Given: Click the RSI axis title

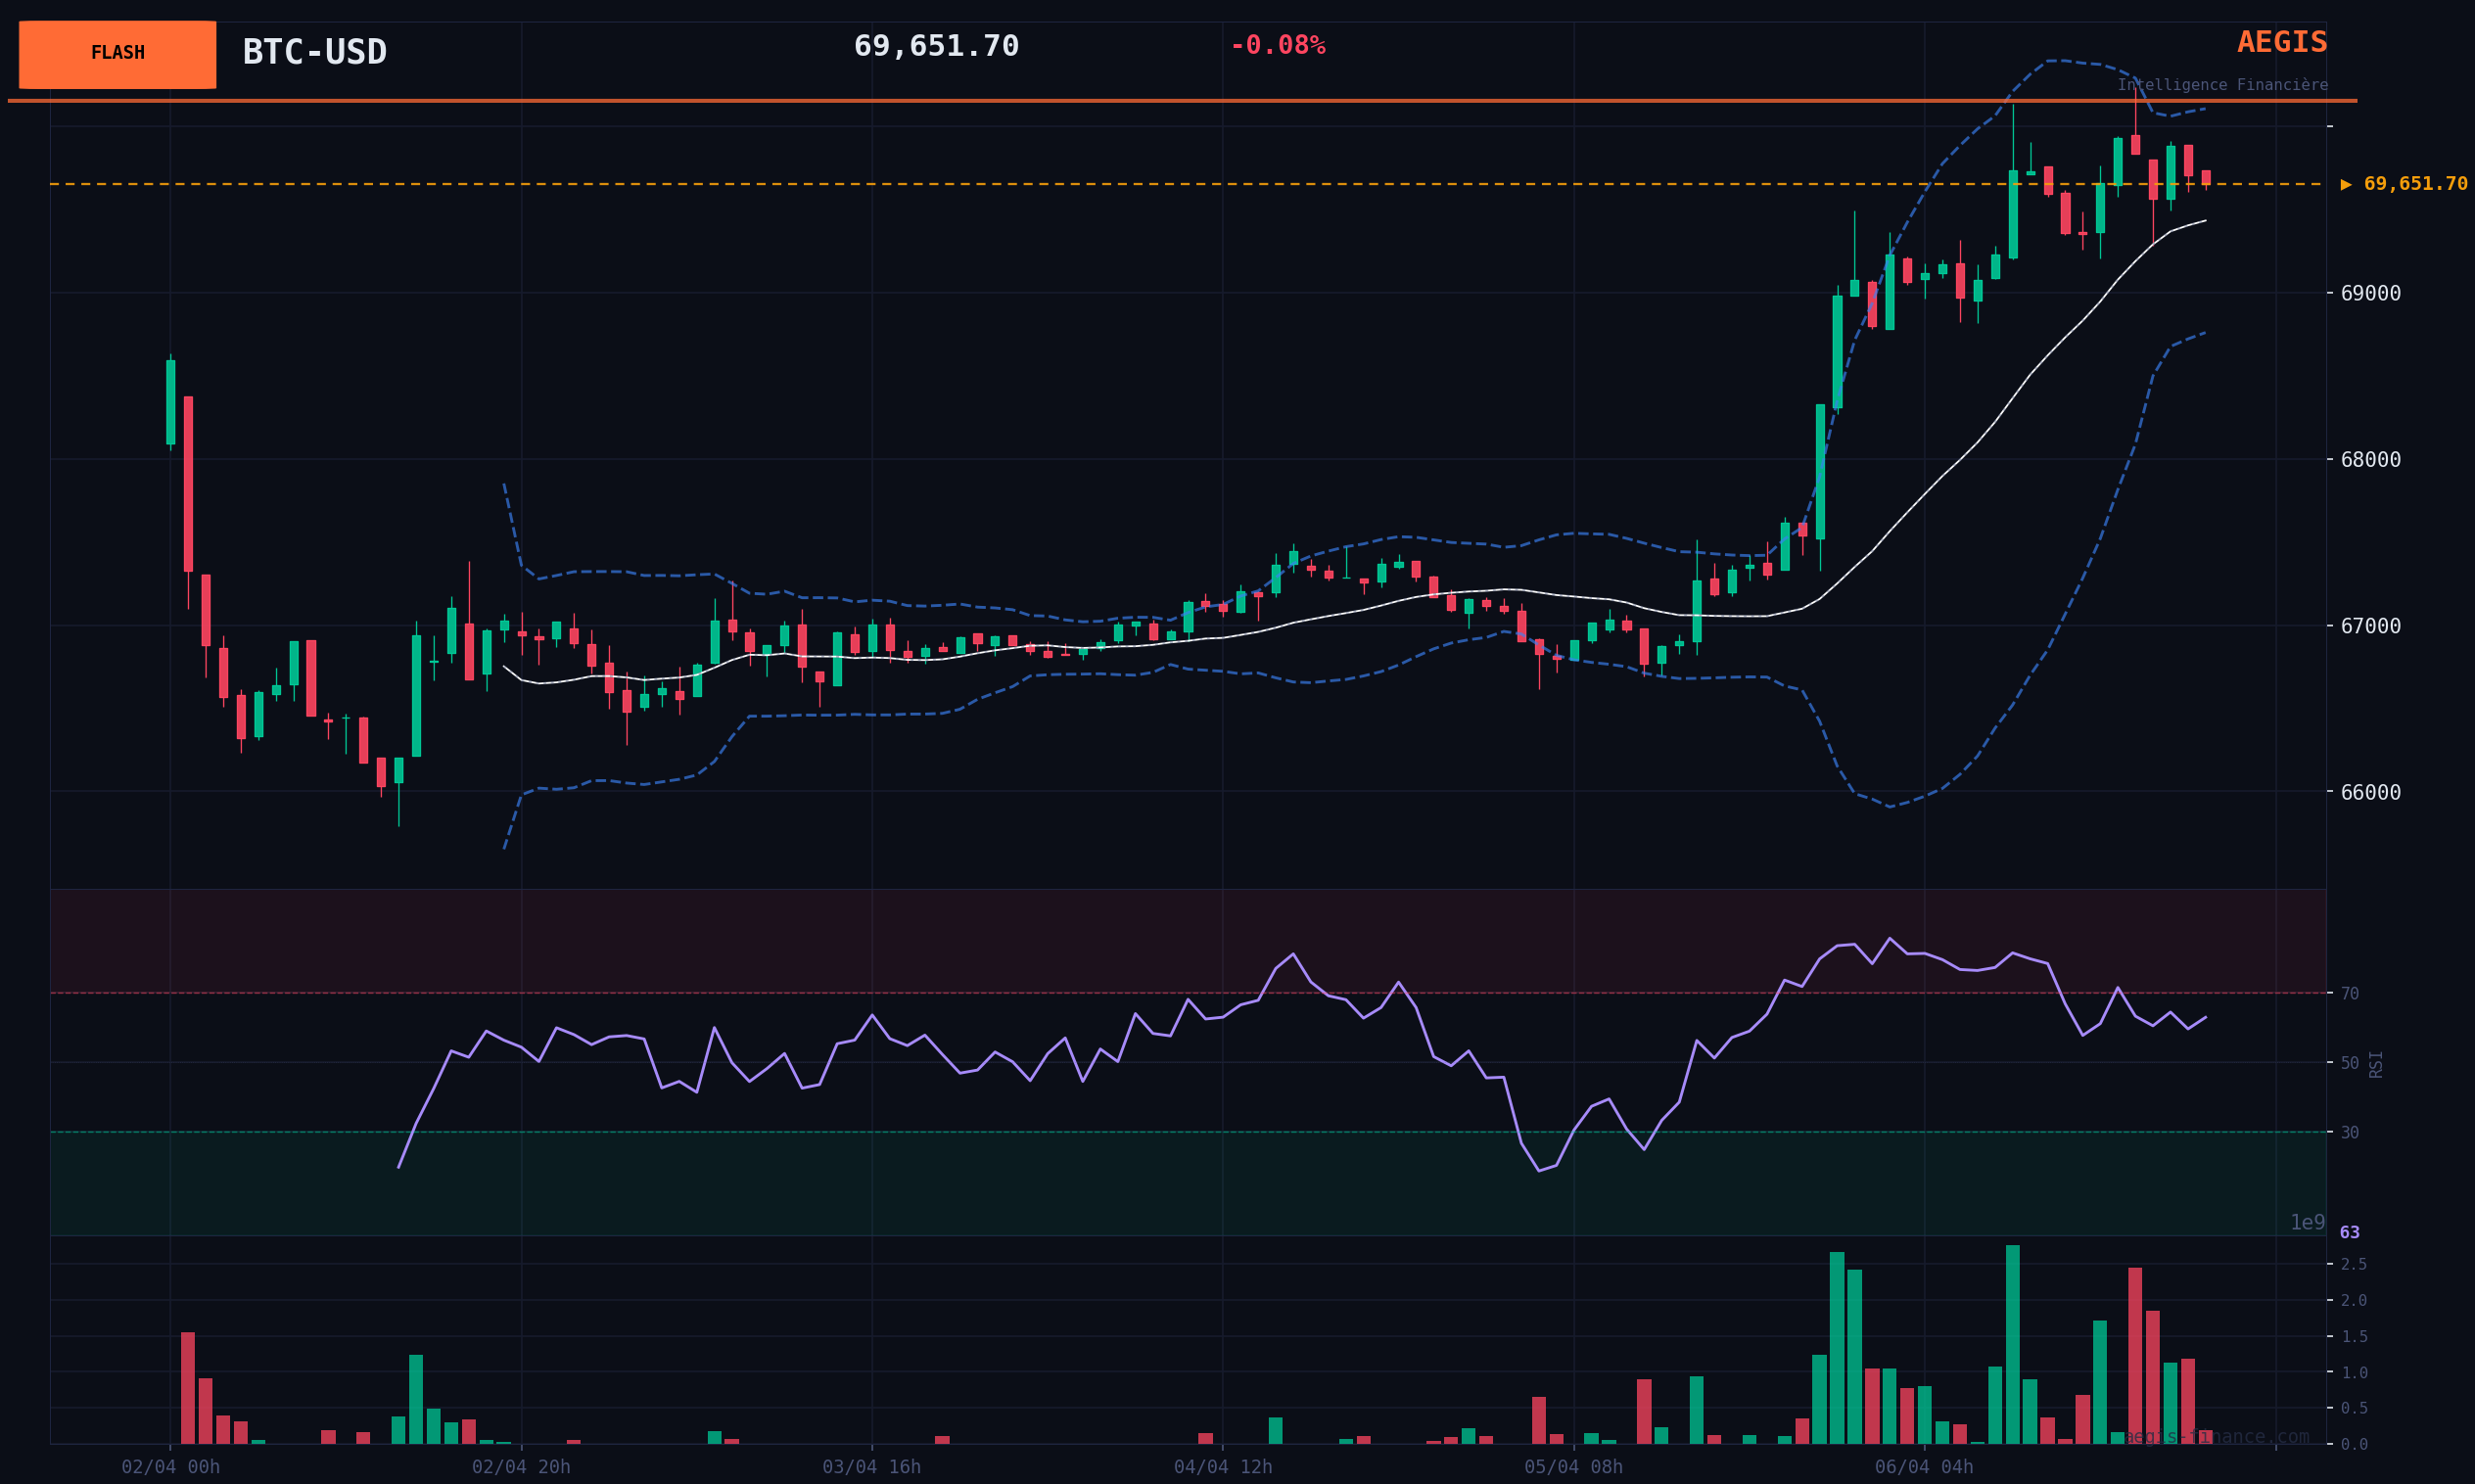Looking at the screenshot, I should point(2376,1063).
